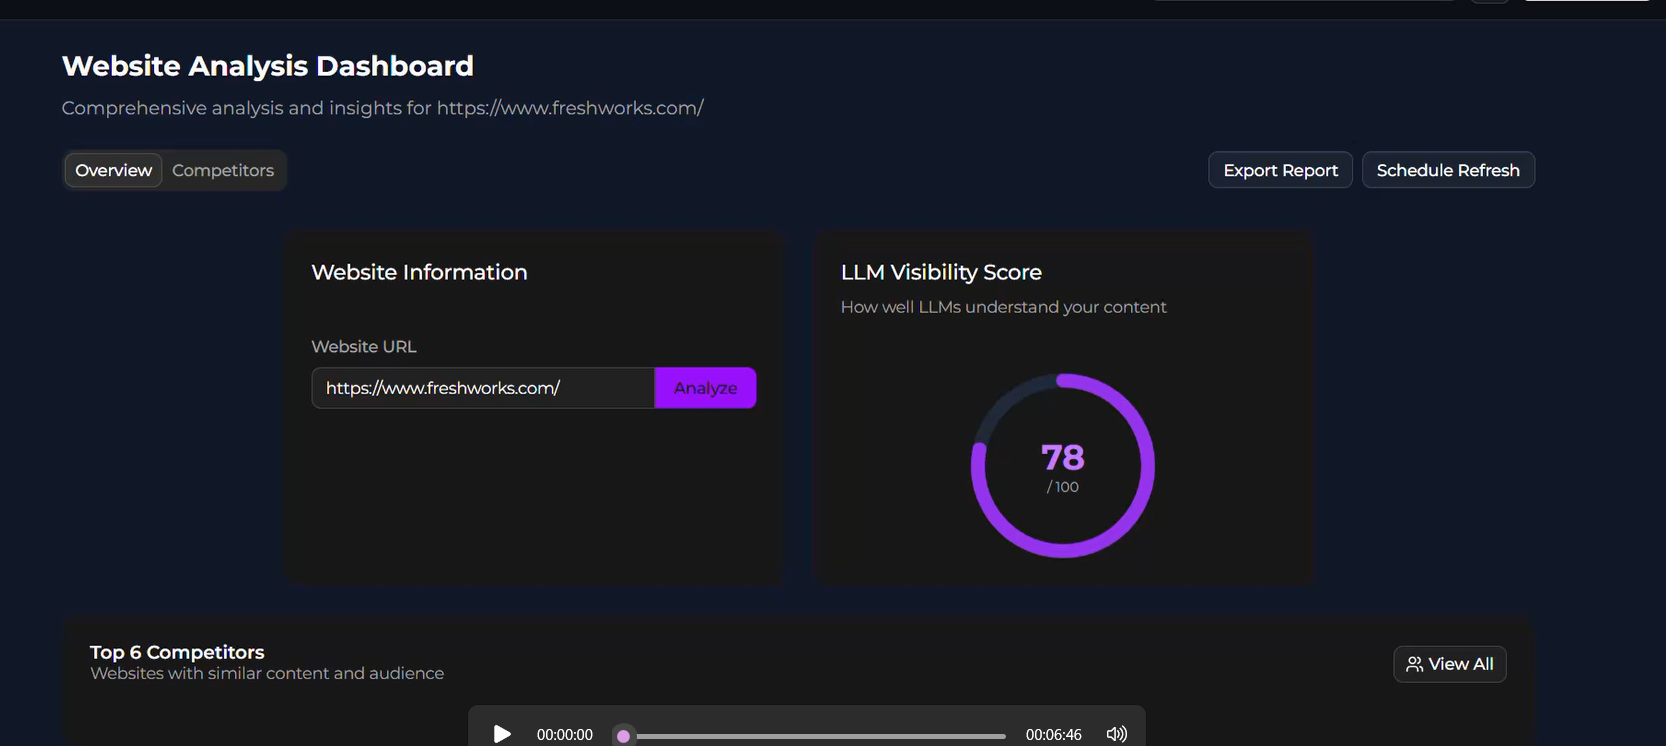
Task: Click the video seek bar track
Action: (x=813, y=736)
